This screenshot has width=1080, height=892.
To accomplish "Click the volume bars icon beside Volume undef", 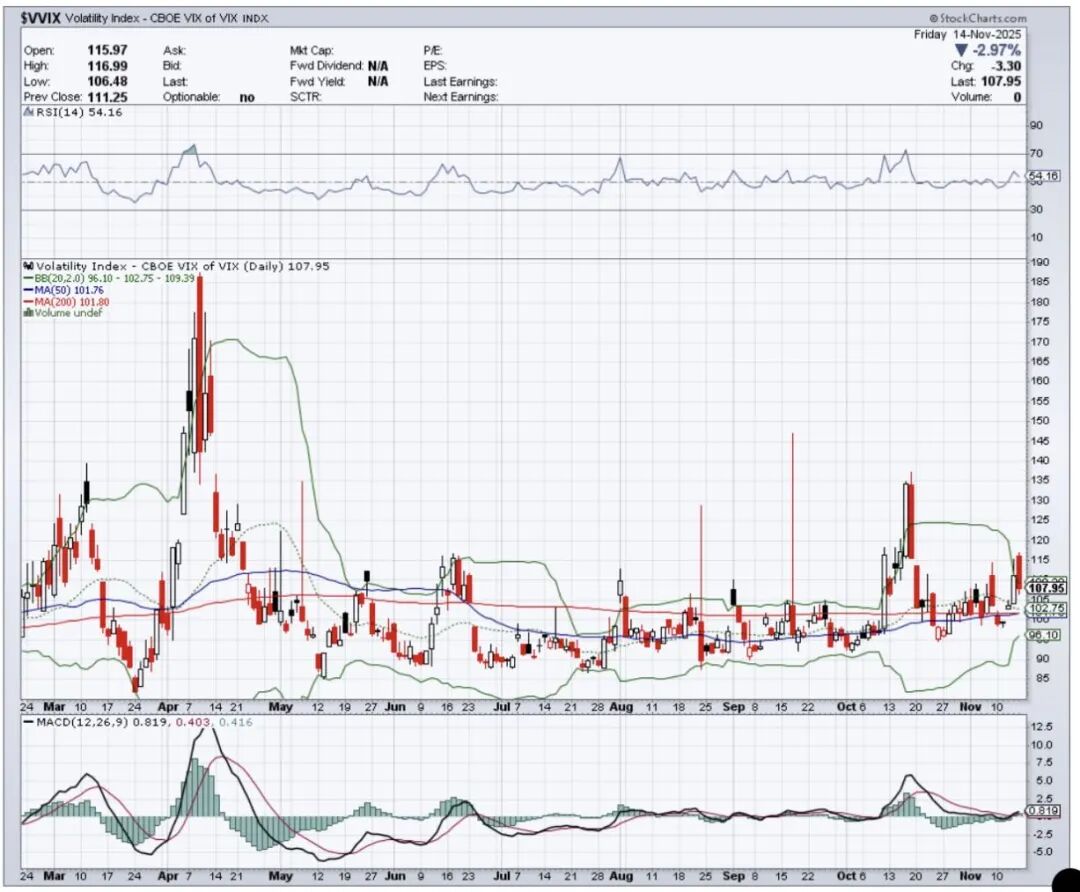I will coord(28,313).
